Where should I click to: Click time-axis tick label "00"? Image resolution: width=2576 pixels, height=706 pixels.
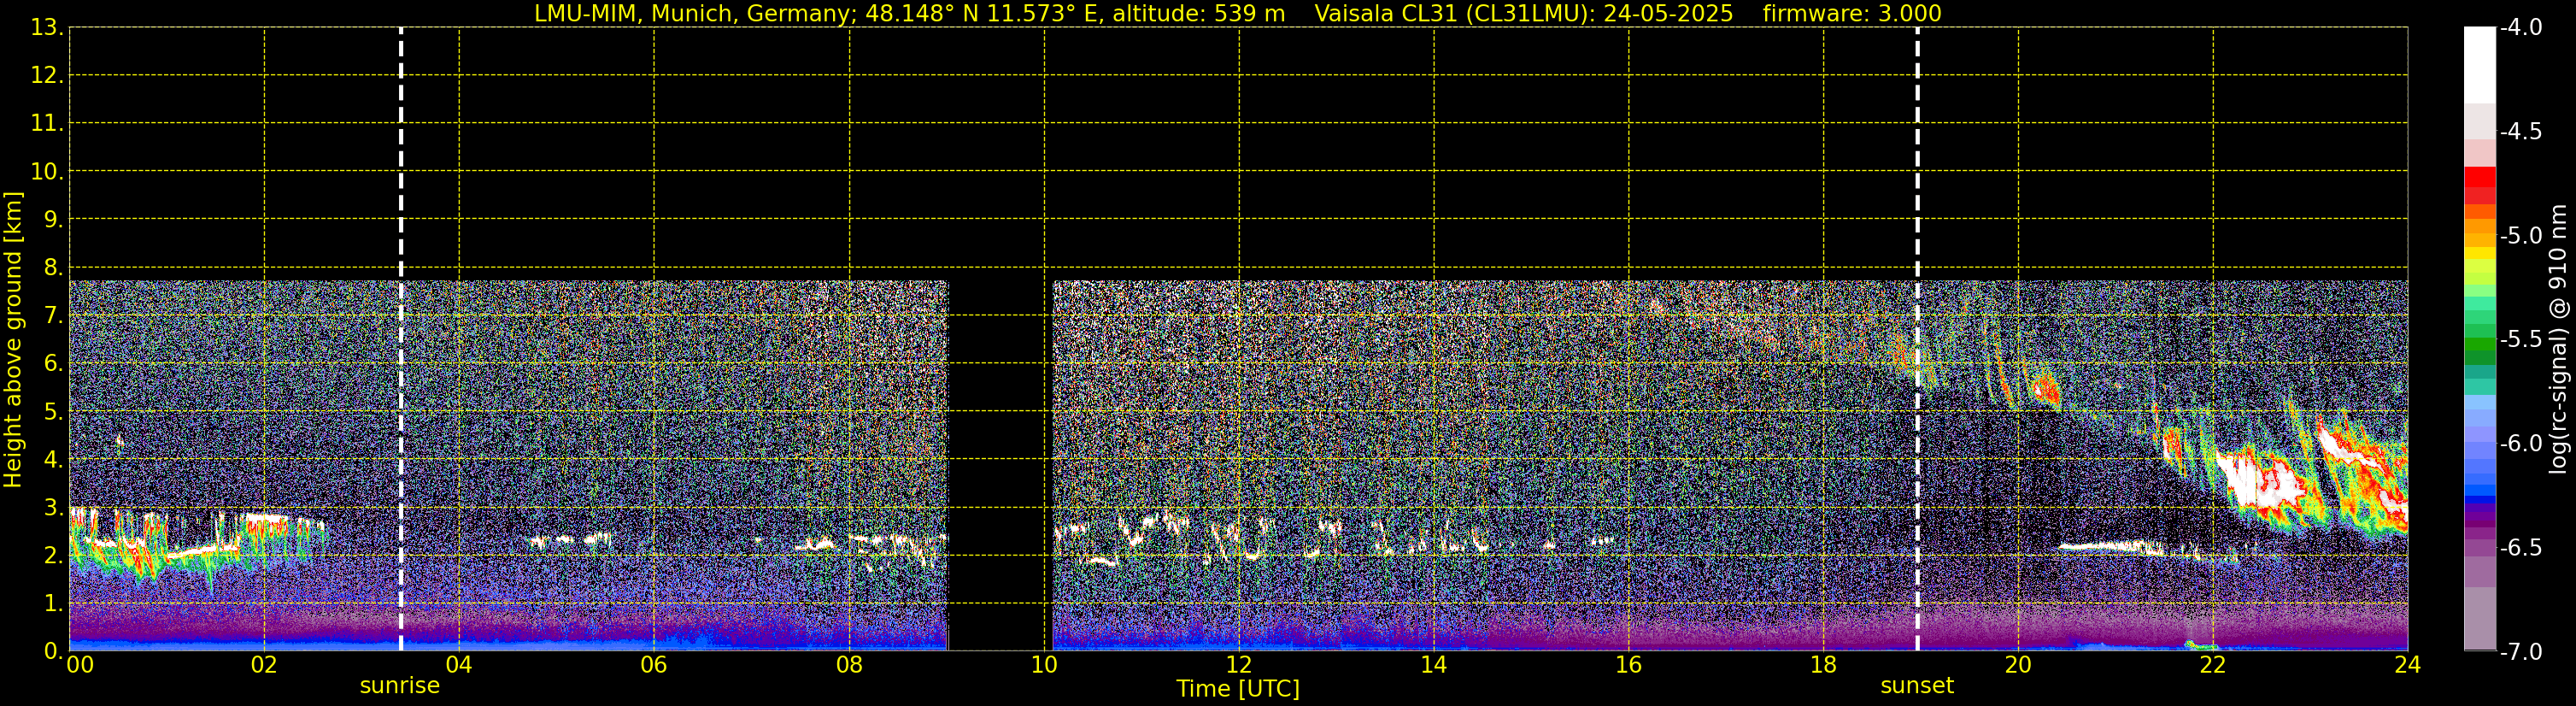pyautogui.click(x=80, y=665)
